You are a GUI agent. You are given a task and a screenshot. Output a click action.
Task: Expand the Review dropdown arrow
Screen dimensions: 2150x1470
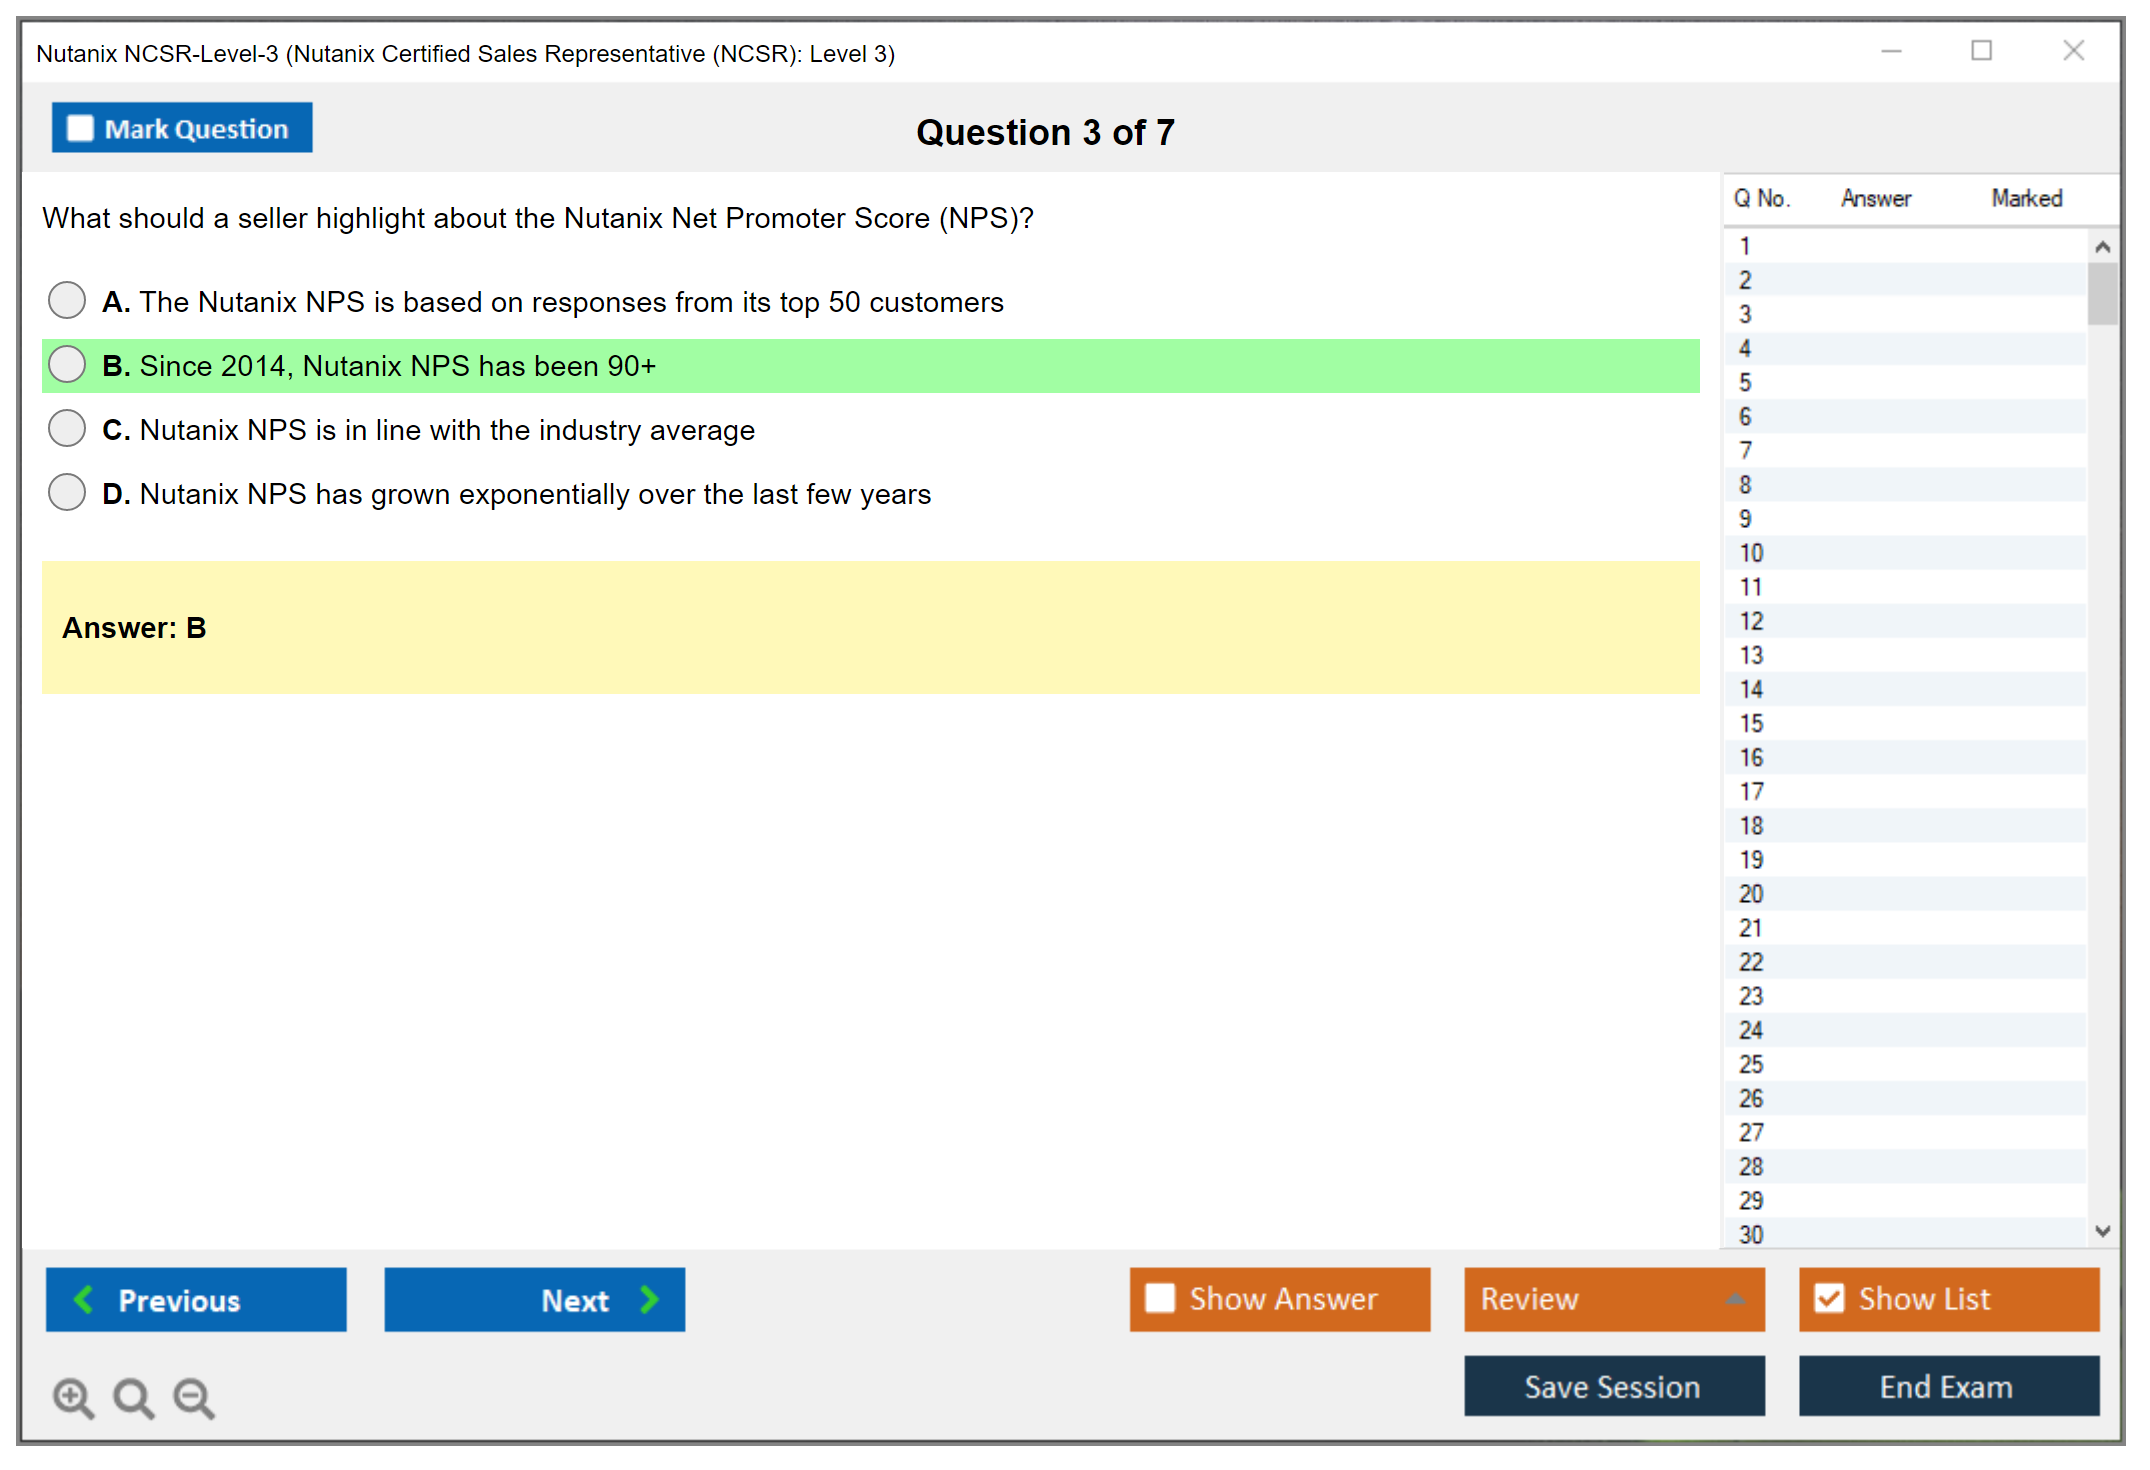pos(1735,1299)
